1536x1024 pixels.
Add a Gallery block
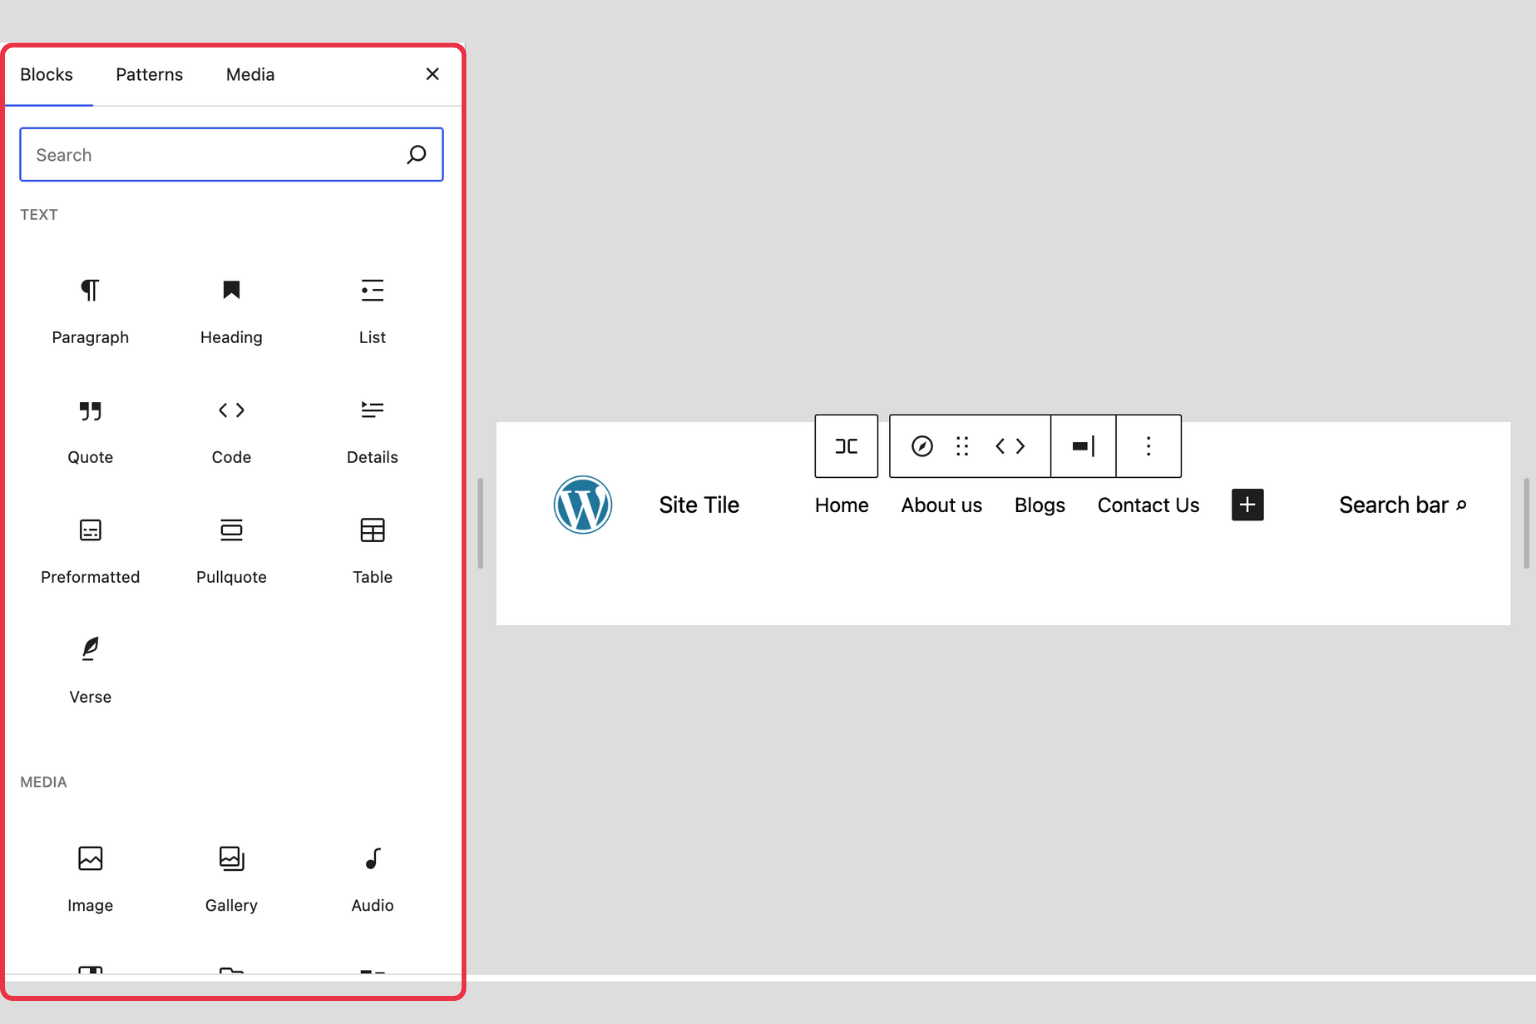click(231, 878)
